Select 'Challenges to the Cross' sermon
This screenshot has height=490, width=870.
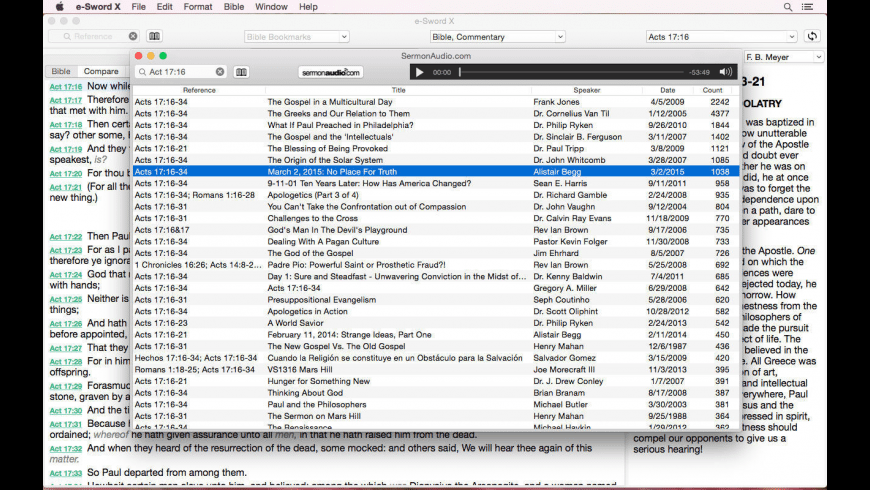[x=436, y=219]
